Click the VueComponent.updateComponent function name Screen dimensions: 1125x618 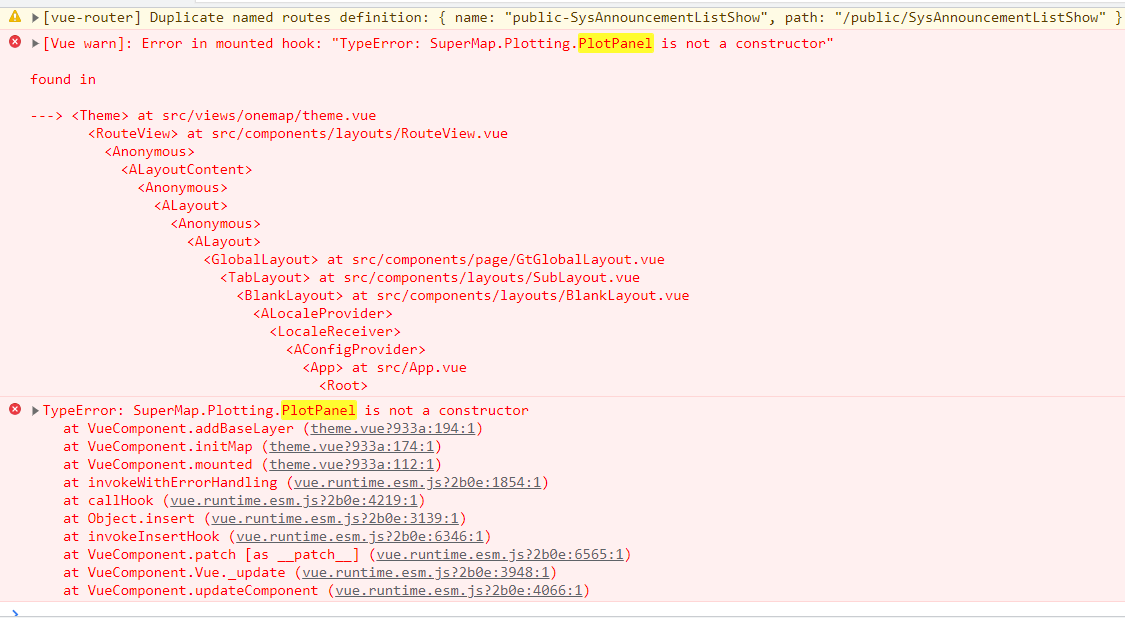(203, 590)
